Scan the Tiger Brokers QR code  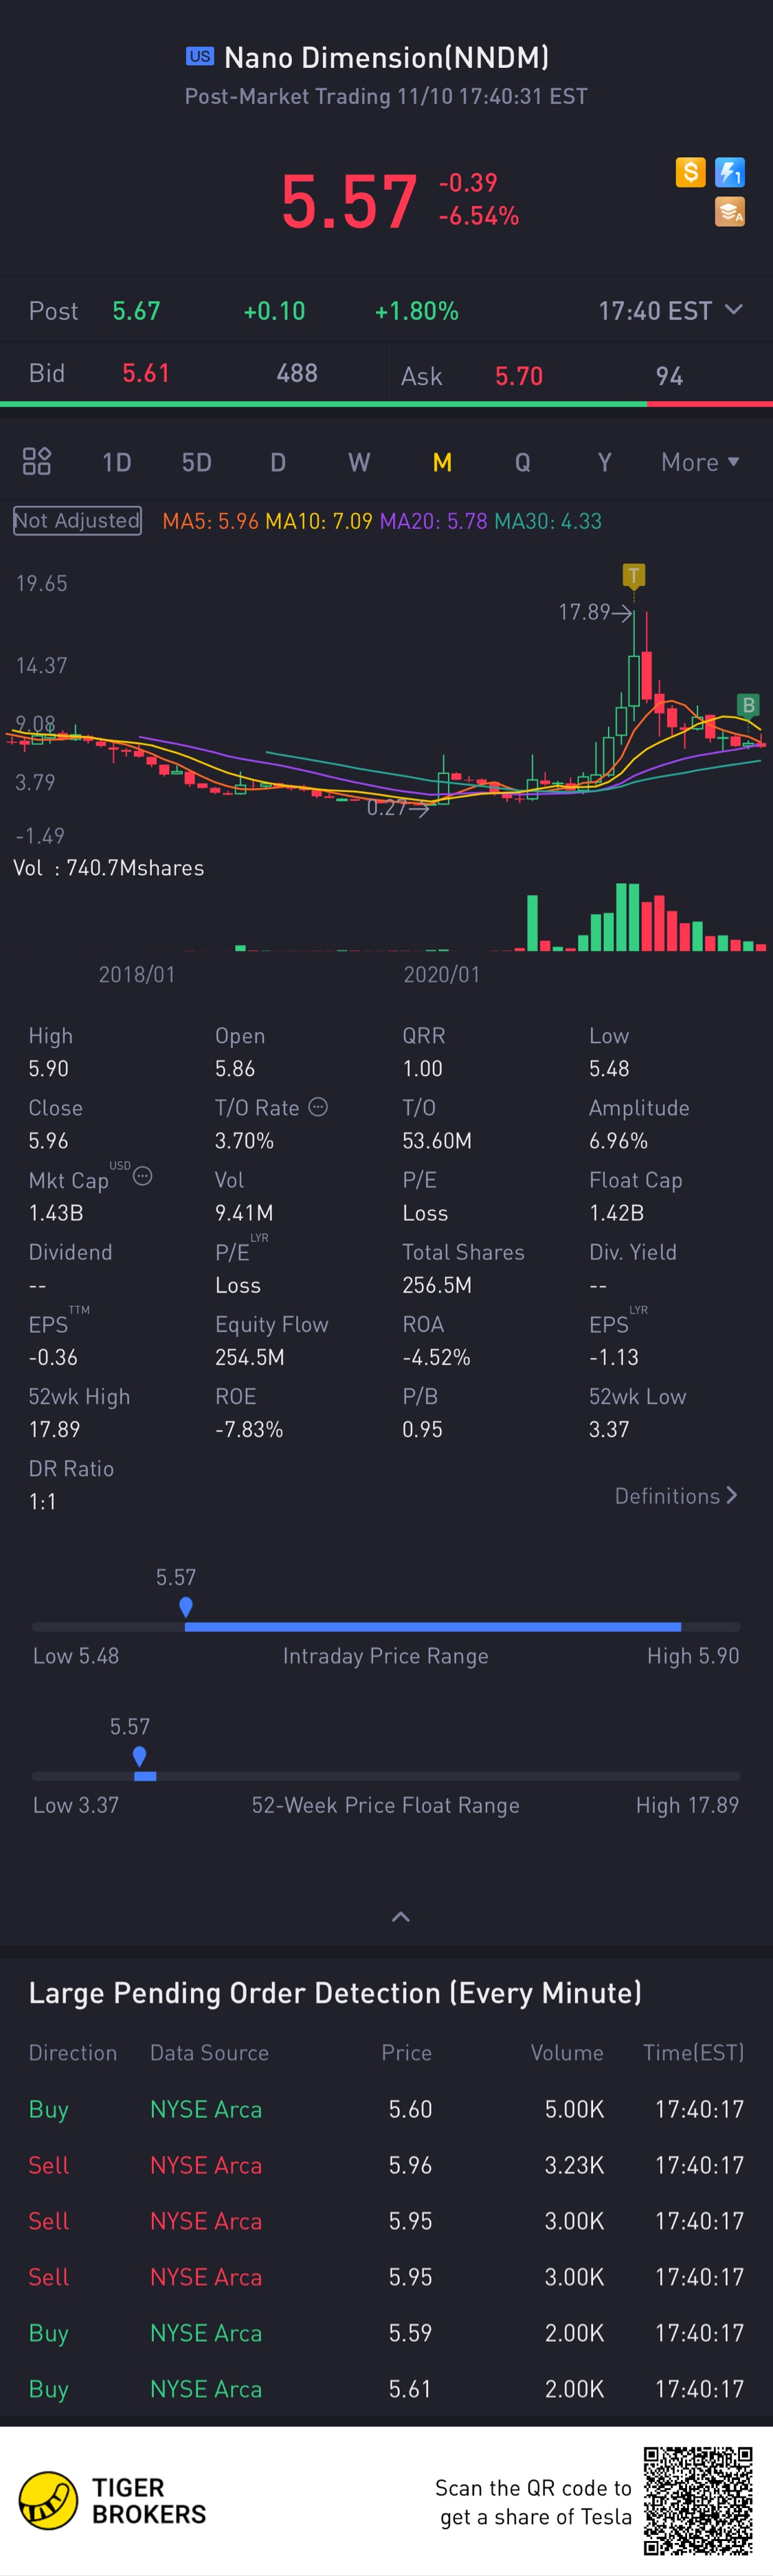point(697,2500)
